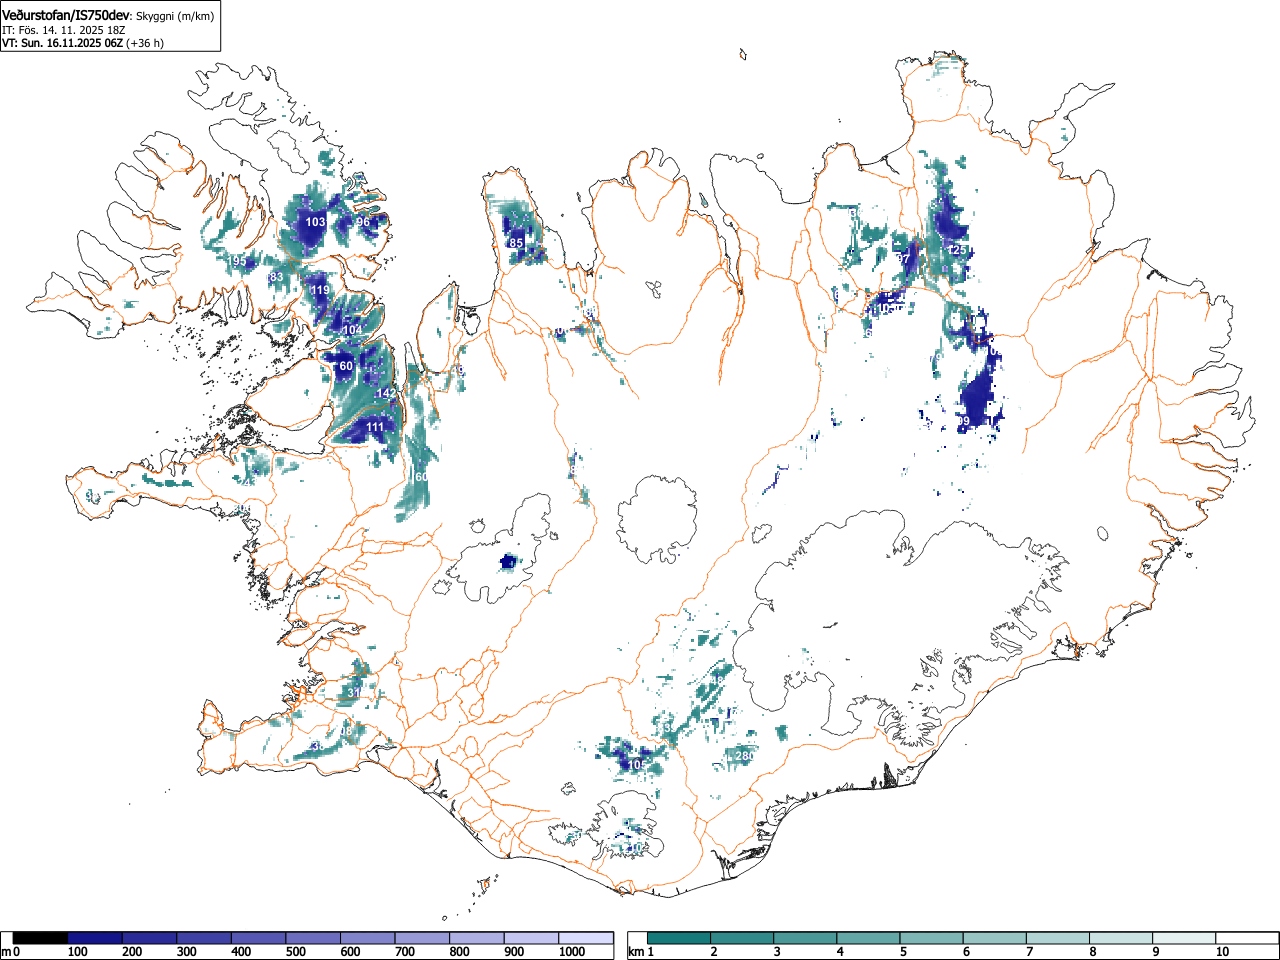Click the visibility value 195 in Westfjords
The height and width of the screenshot is (960, 1280).
(237, 261)
